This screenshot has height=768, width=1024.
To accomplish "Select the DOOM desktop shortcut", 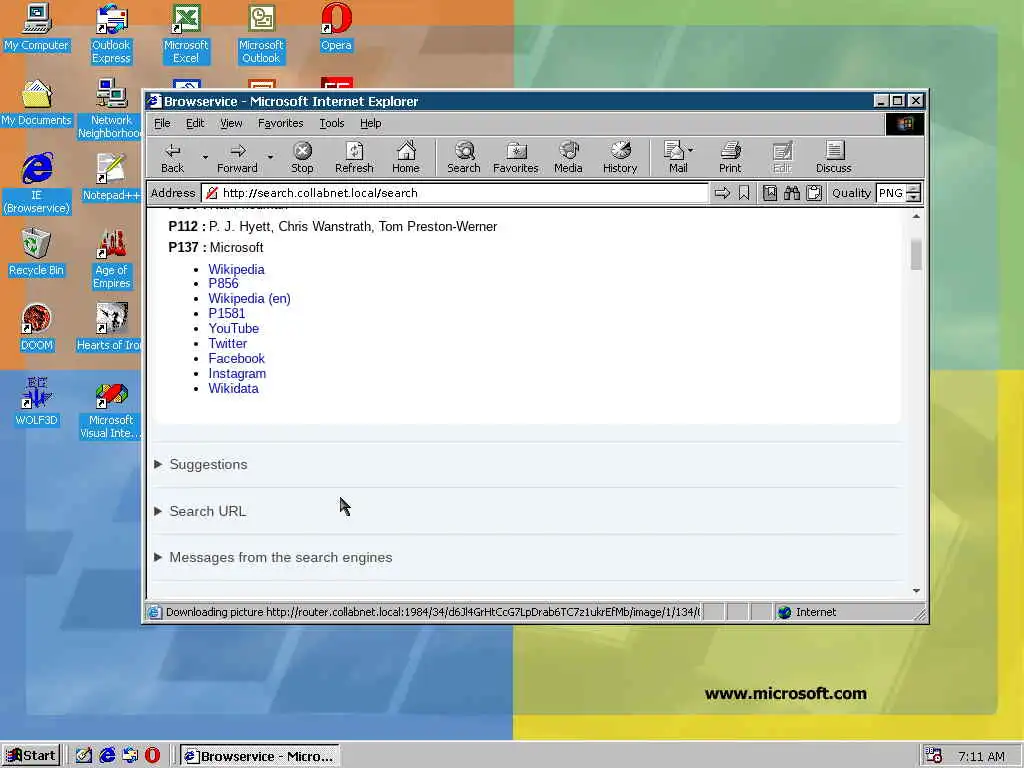I will pyautogui.click(x=37, y=328).
